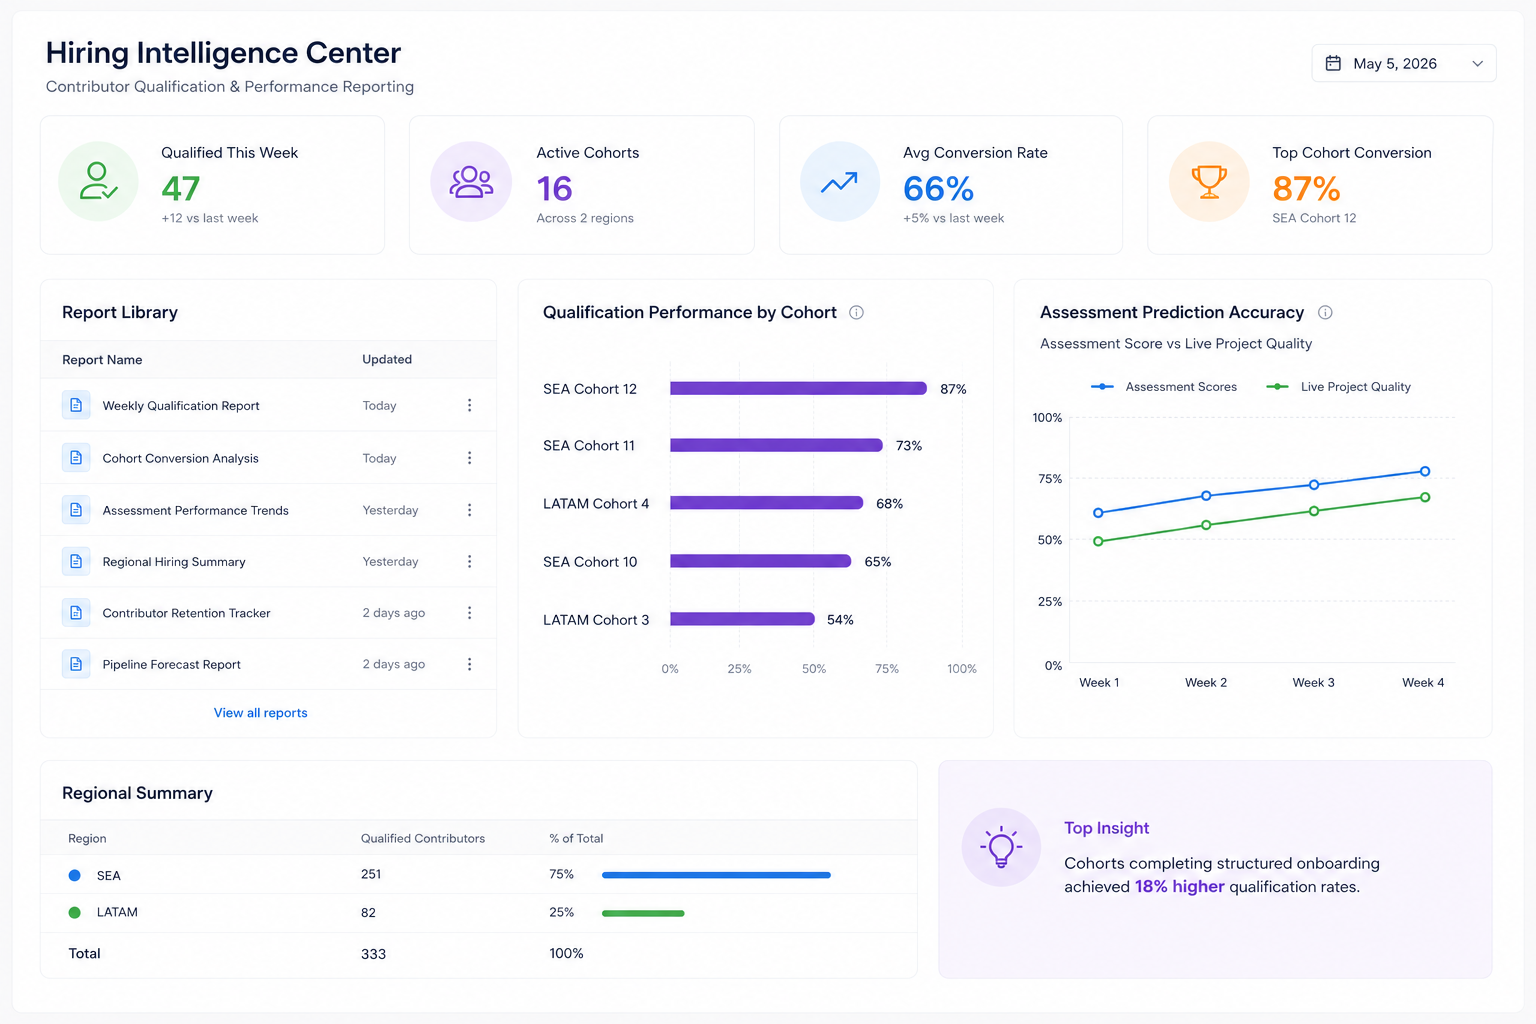Viewport: 1536px width, 1024px height.
Task: Click the LATAM 25% progress bar
Action: click(643, 913)
